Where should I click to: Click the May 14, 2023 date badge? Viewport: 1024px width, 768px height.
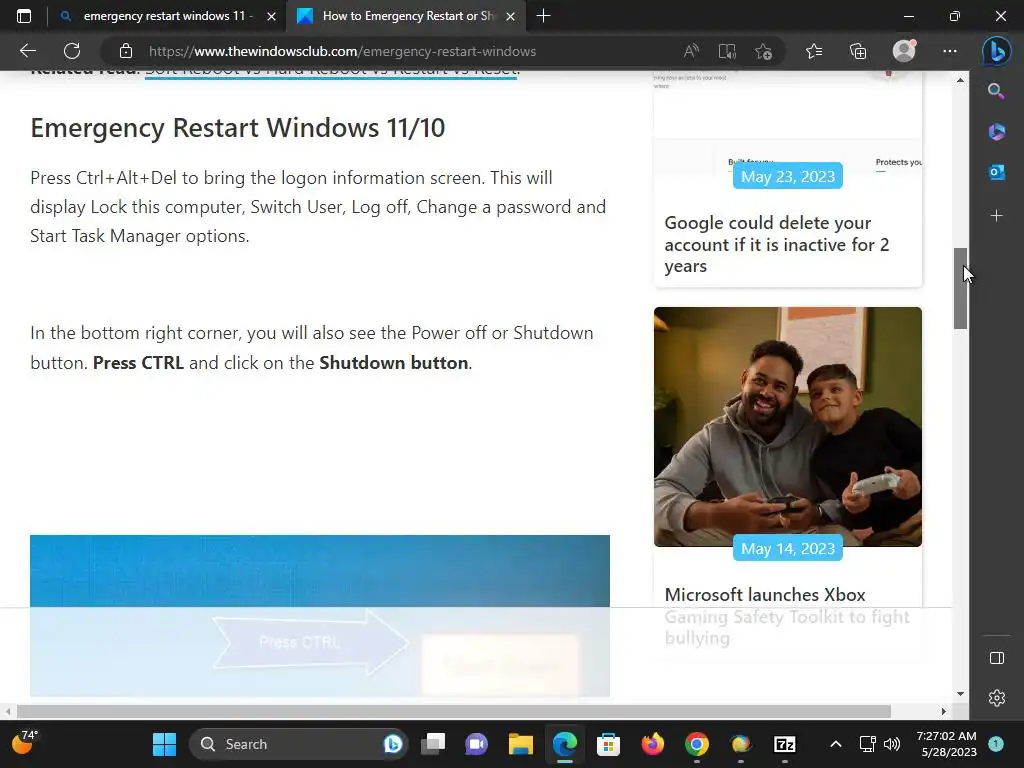[788, 549]
